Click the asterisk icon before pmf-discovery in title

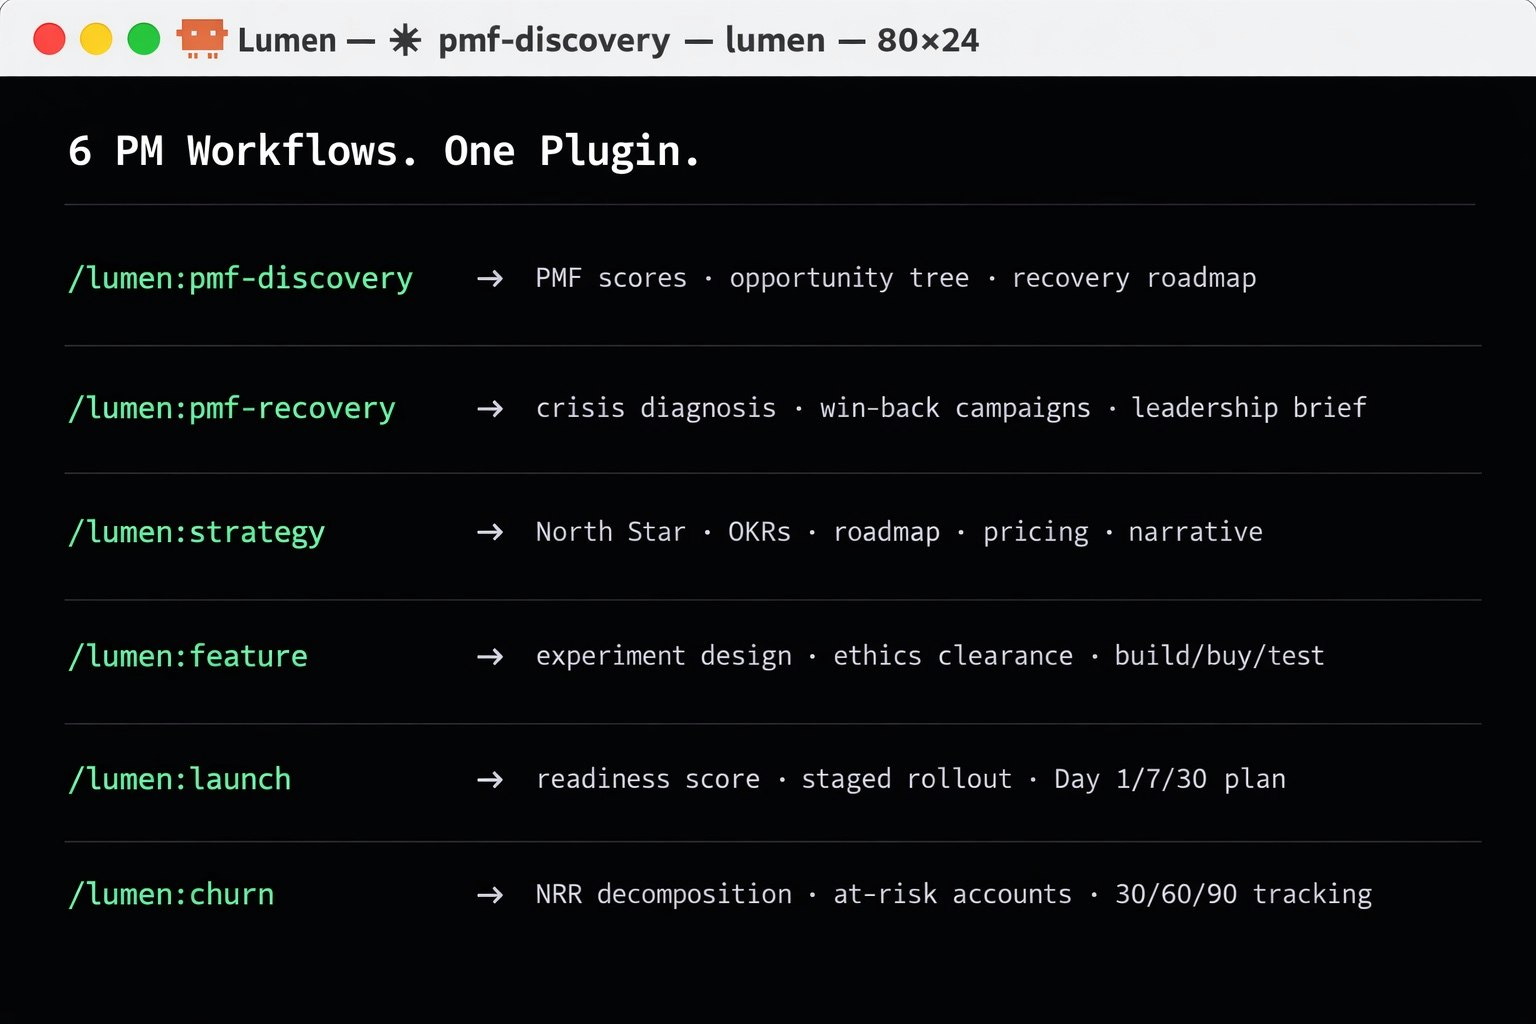(405, 40)
